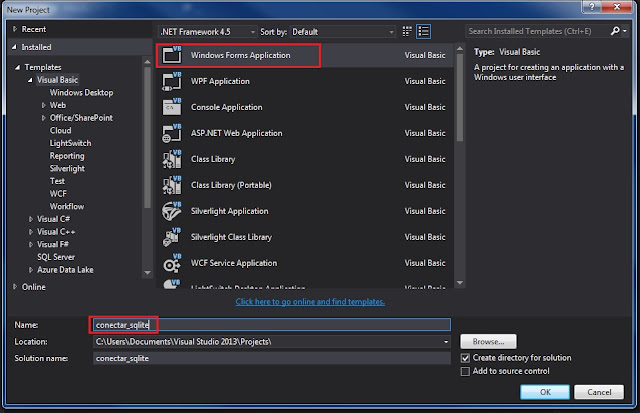Select Windows Desktop in the tree
This screenshot has width=640, height=413.
click(81, 93)
